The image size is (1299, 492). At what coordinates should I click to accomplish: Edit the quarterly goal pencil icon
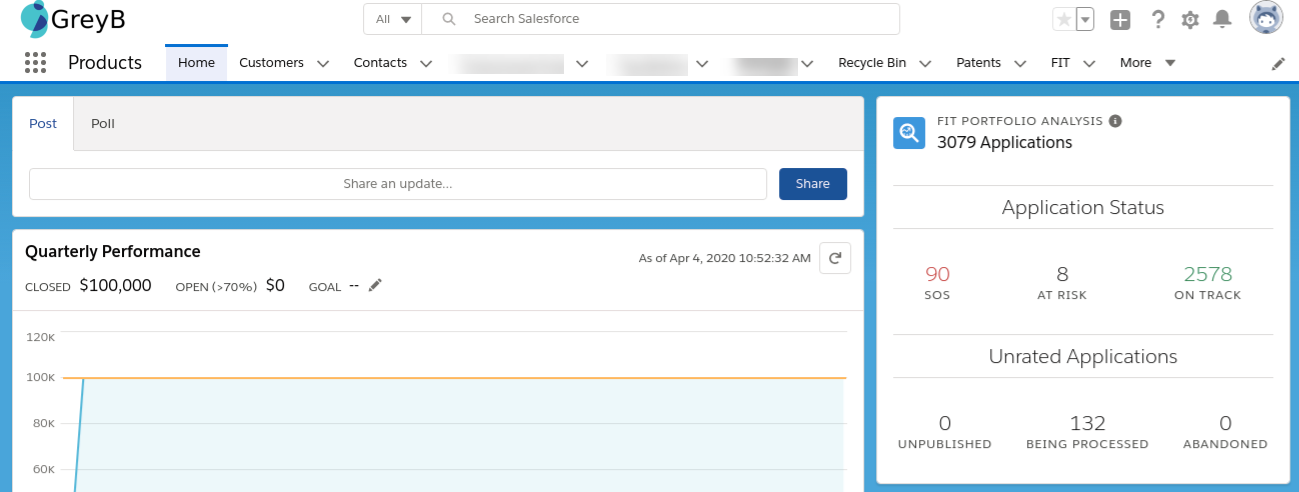[x=375, y=286]
